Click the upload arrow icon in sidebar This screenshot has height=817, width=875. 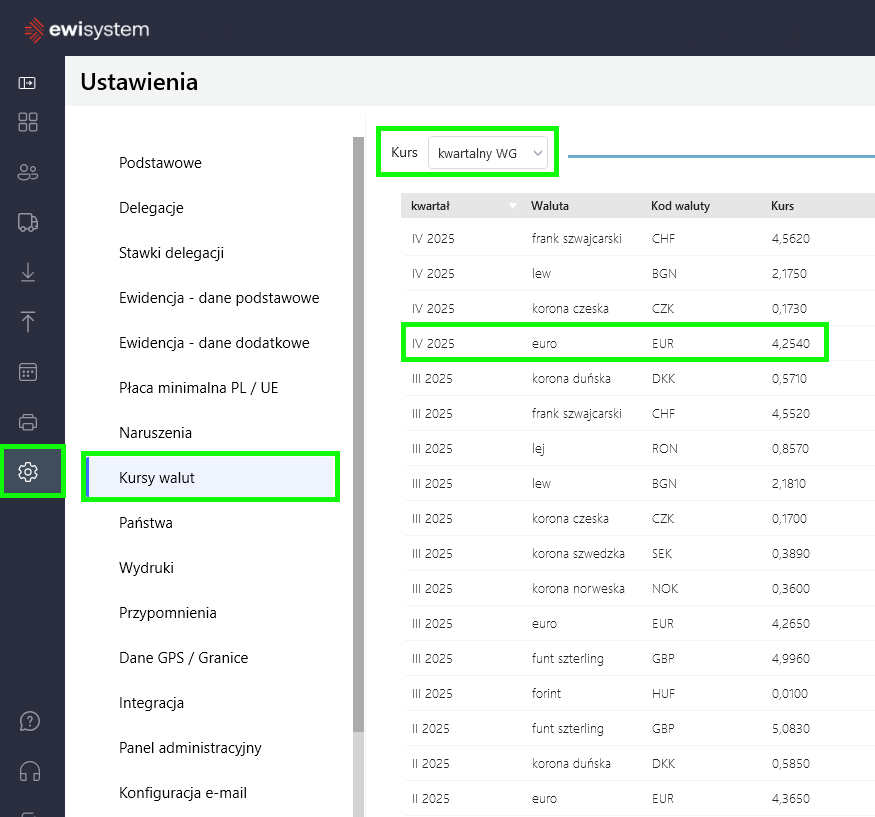pyautogui.click(x=28, y=321)
